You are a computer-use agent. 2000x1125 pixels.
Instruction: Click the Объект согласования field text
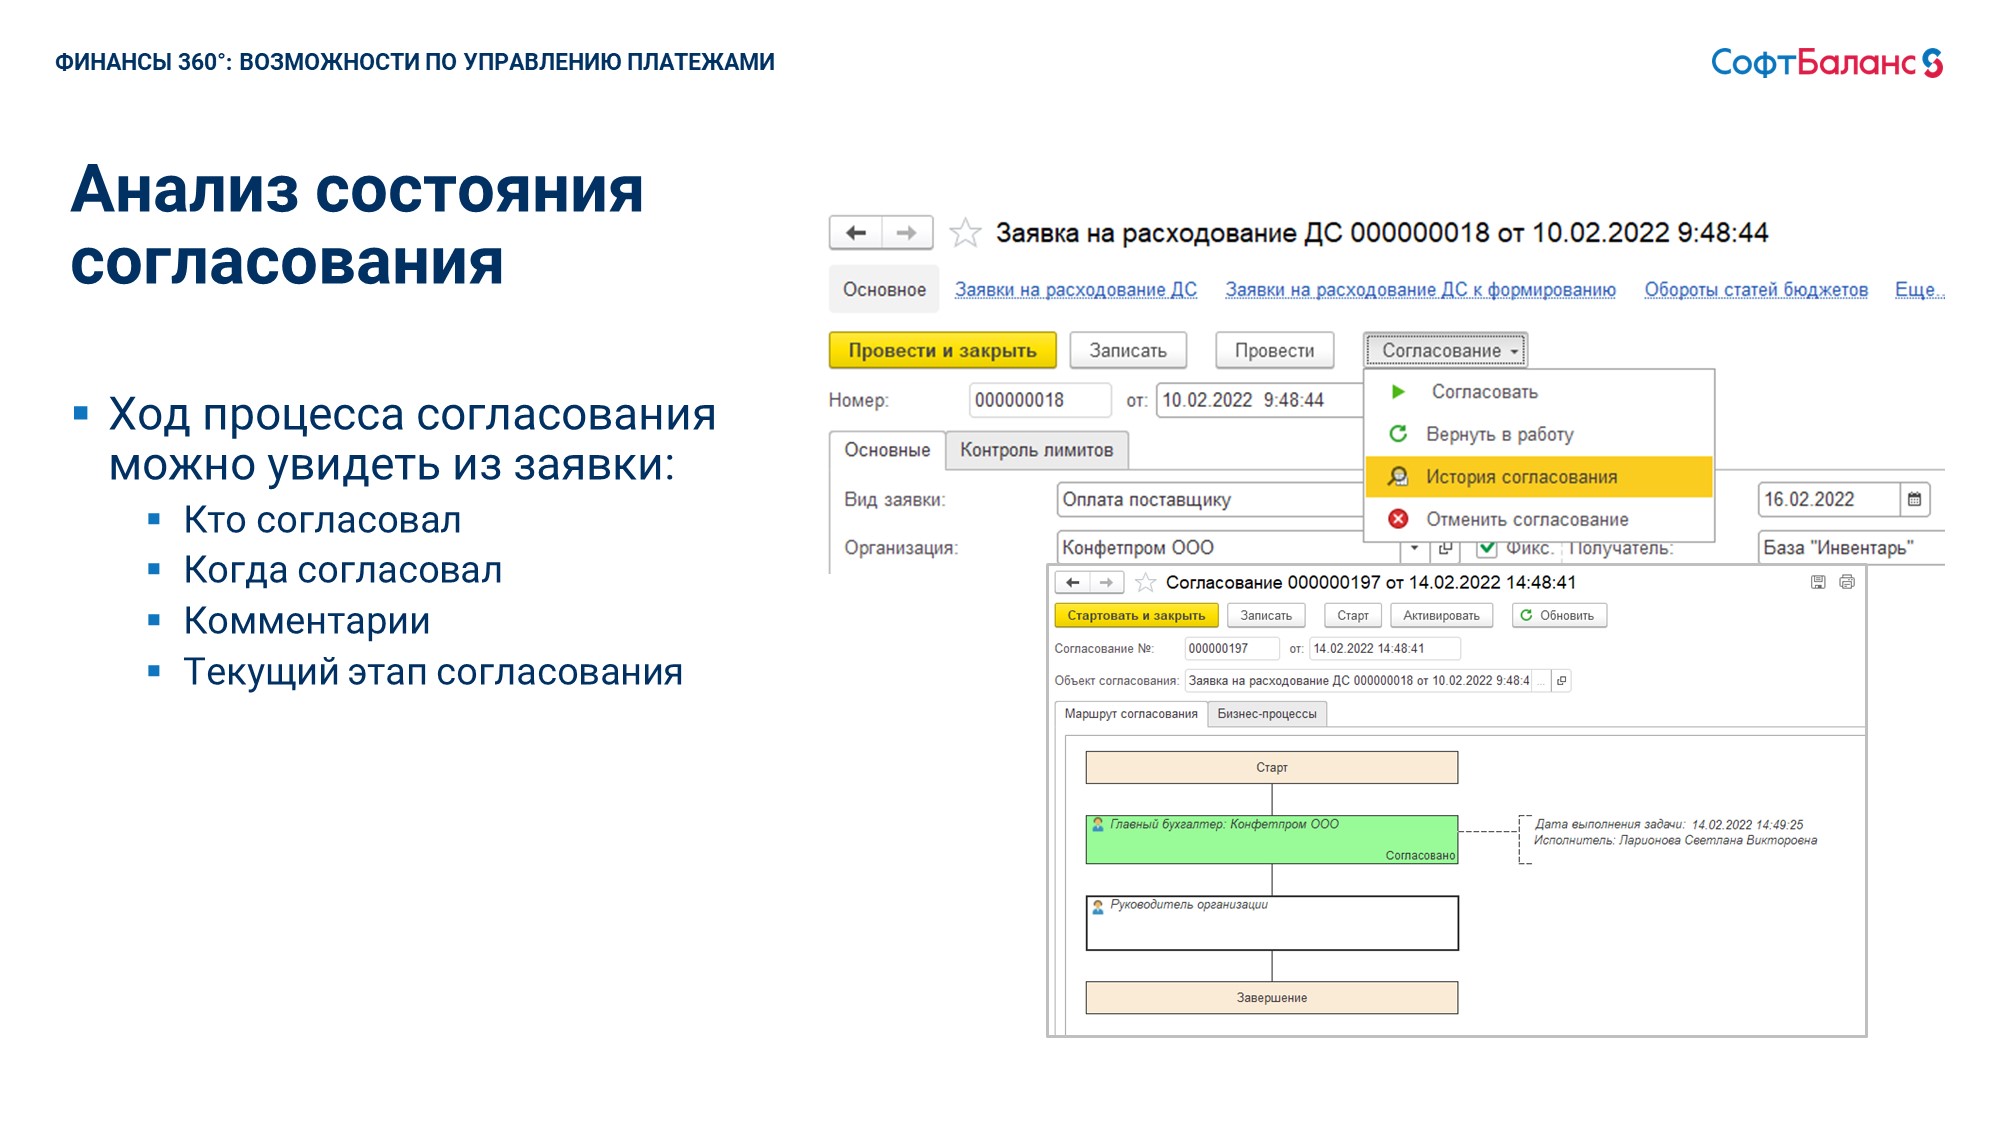(1358, 680)
